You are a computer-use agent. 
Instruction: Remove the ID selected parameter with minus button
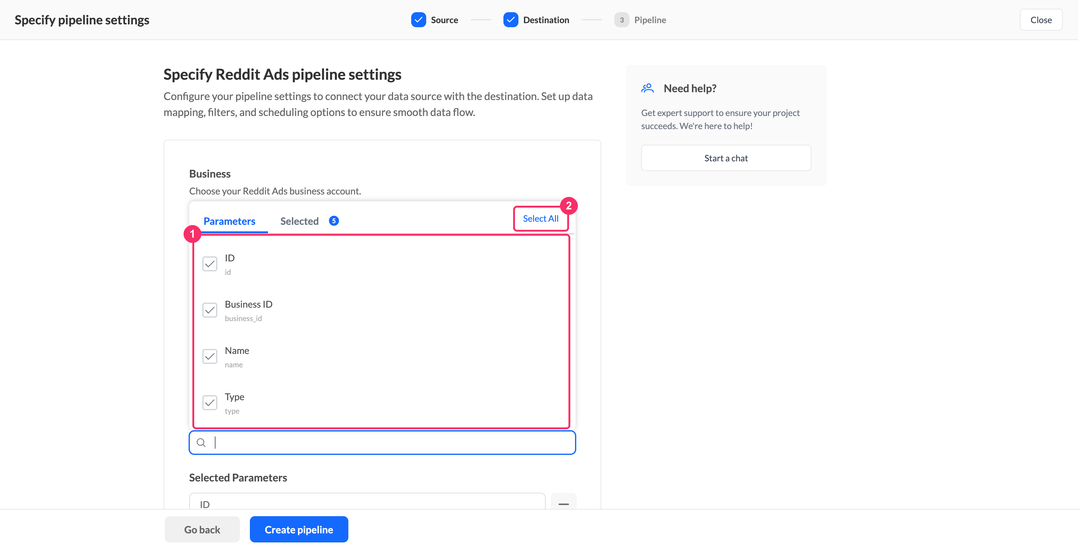click(x=563, y=504)
